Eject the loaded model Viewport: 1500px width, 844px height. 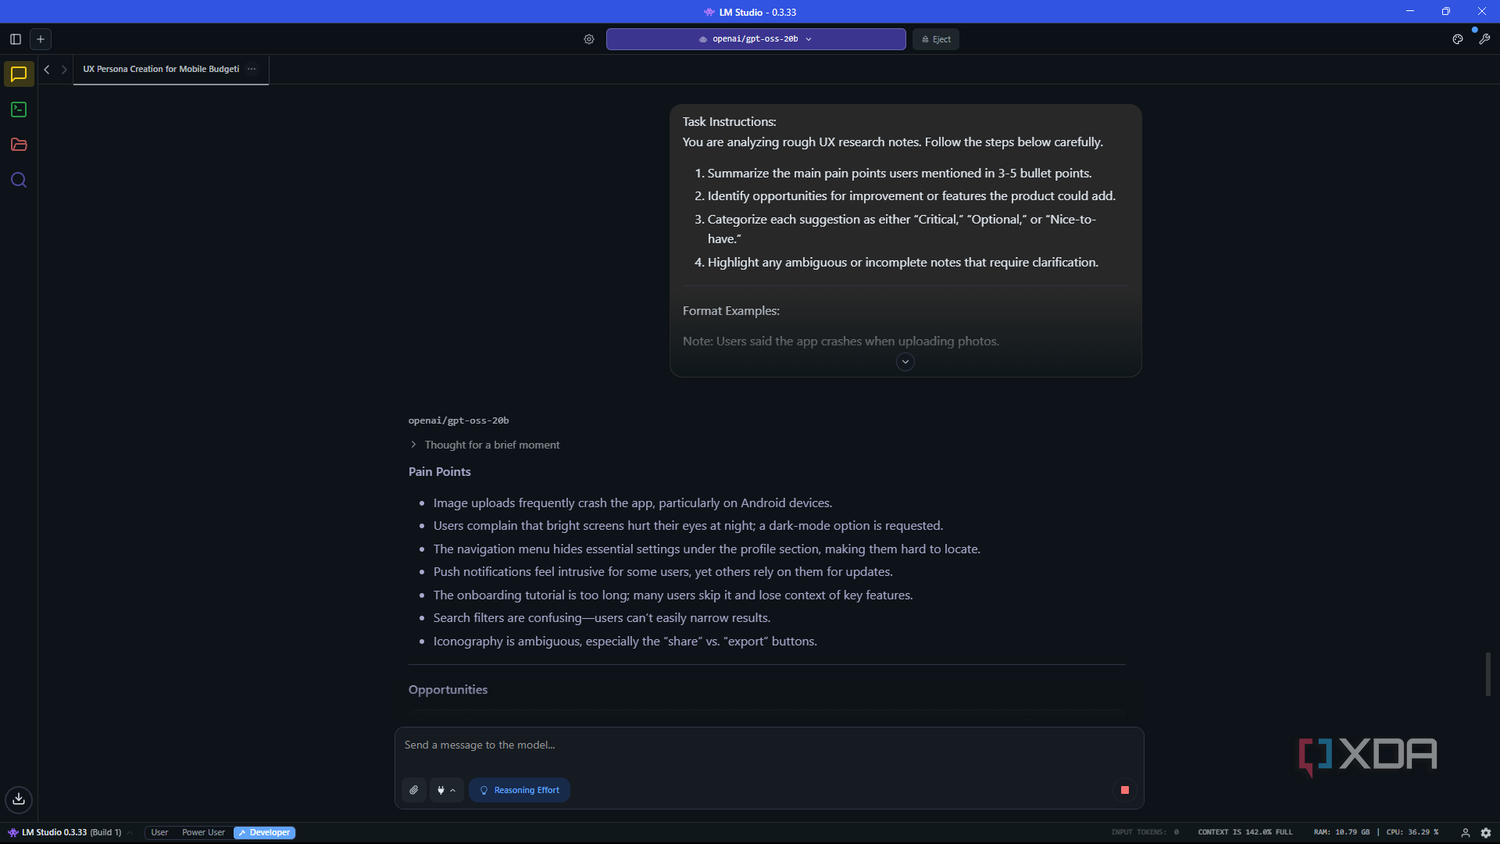(936, 39)
